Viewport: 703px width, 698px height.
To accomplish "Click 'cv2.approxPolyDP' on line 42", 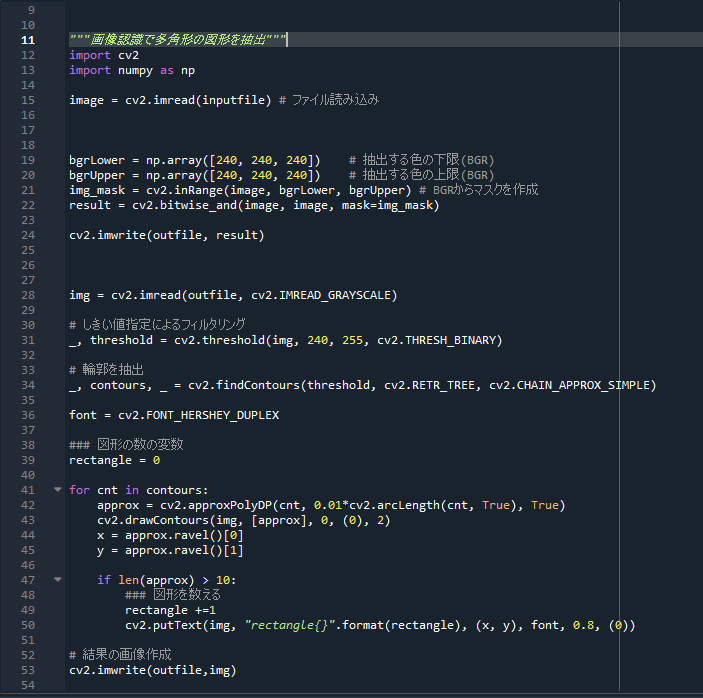I will [216, 505].
